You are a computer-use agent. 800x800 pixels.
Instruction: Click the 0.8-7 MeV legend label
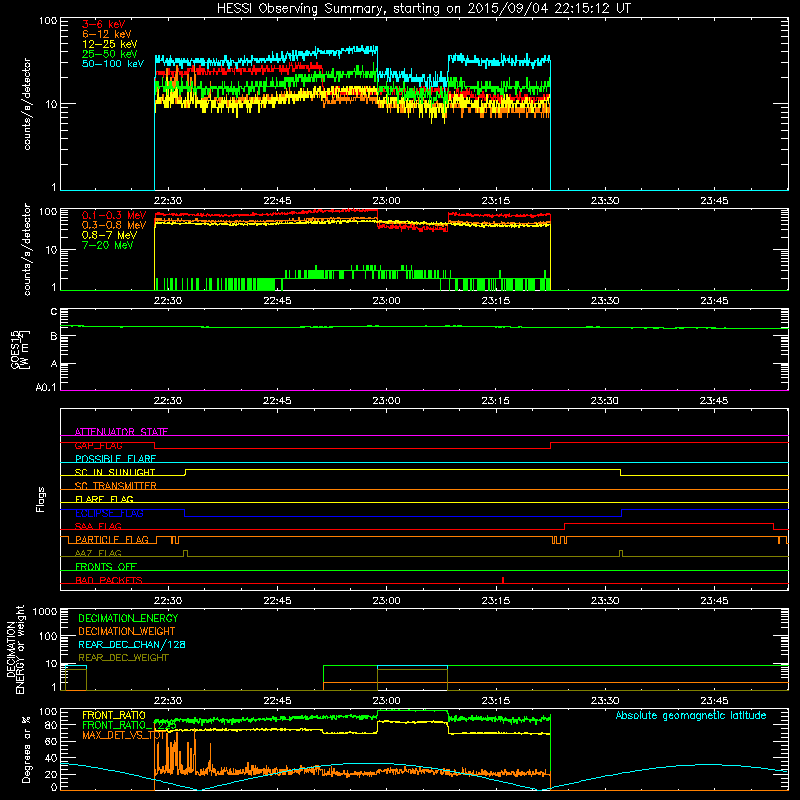[x=109, y=235]
